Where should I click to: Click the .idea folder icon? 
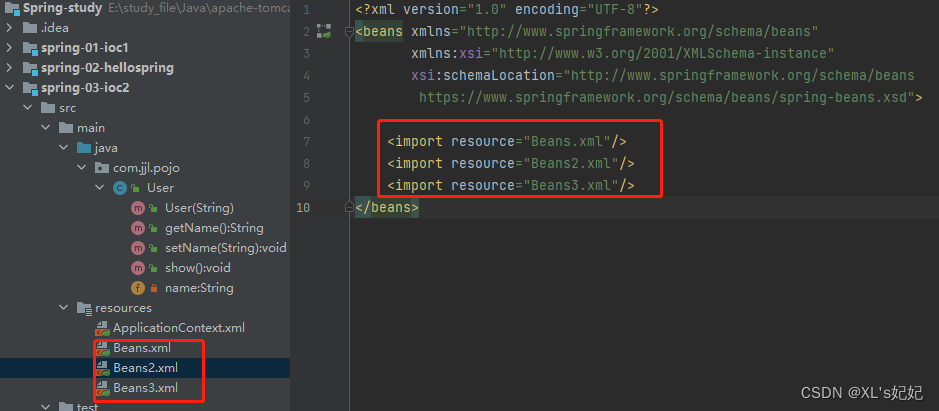[29, 28]
